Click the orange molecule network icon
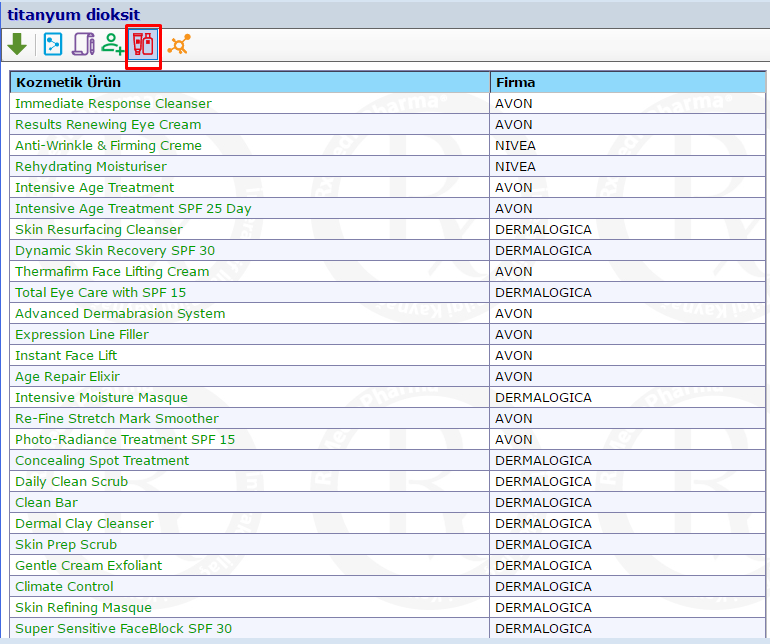 pyautogui.click(x=179, y=45)
